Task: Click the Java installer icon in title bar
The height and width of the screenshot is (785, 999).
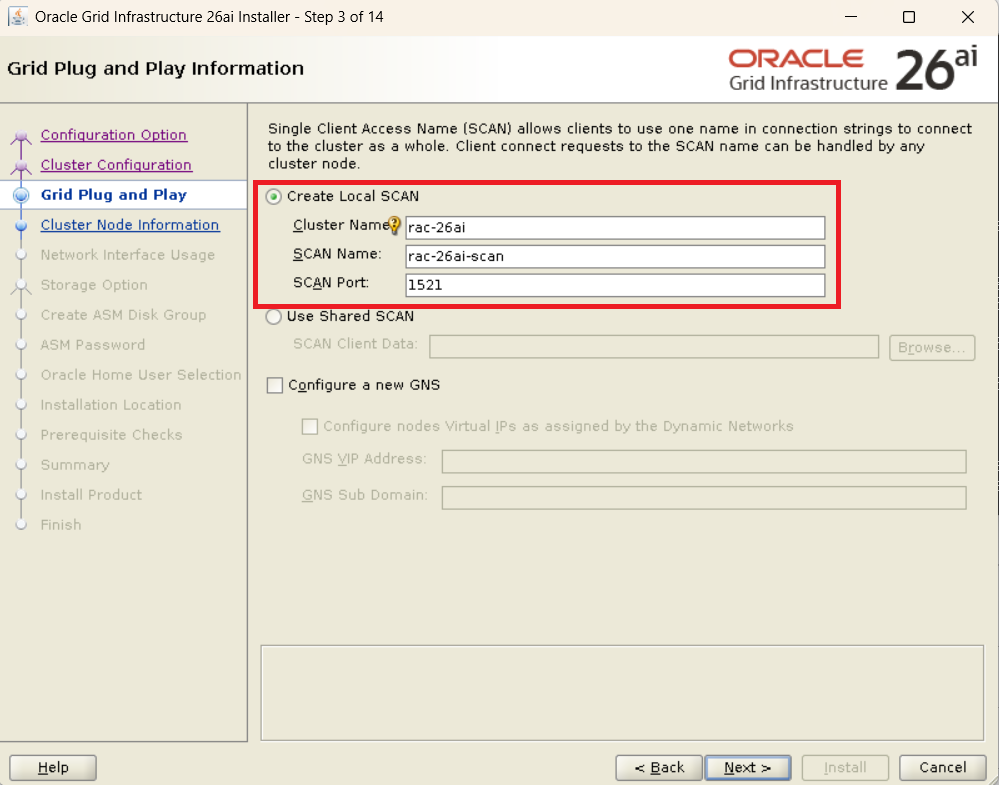Action: click(x=18, y=17)
